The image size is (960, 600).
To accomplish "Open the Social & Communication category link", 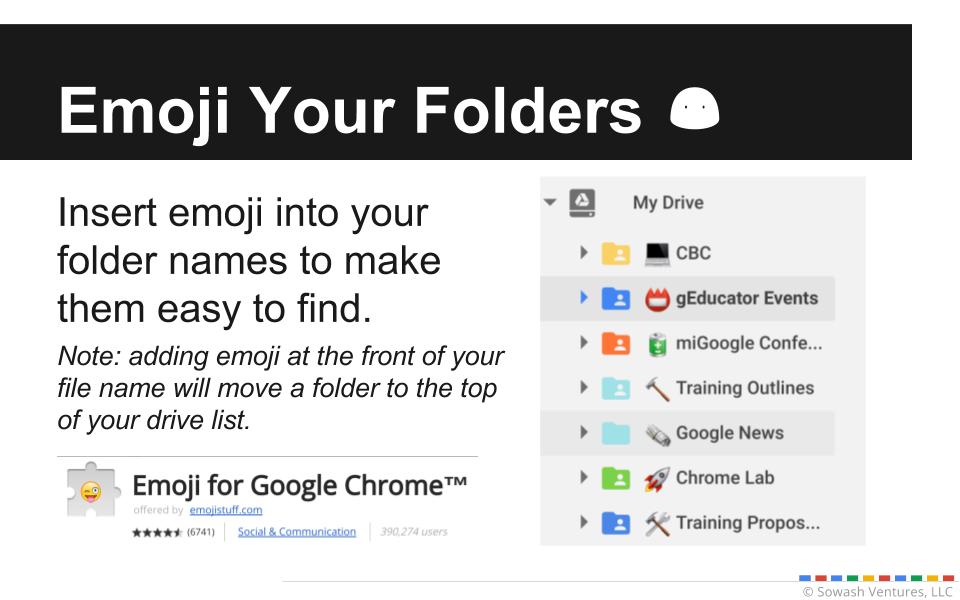I will point(296,531).
